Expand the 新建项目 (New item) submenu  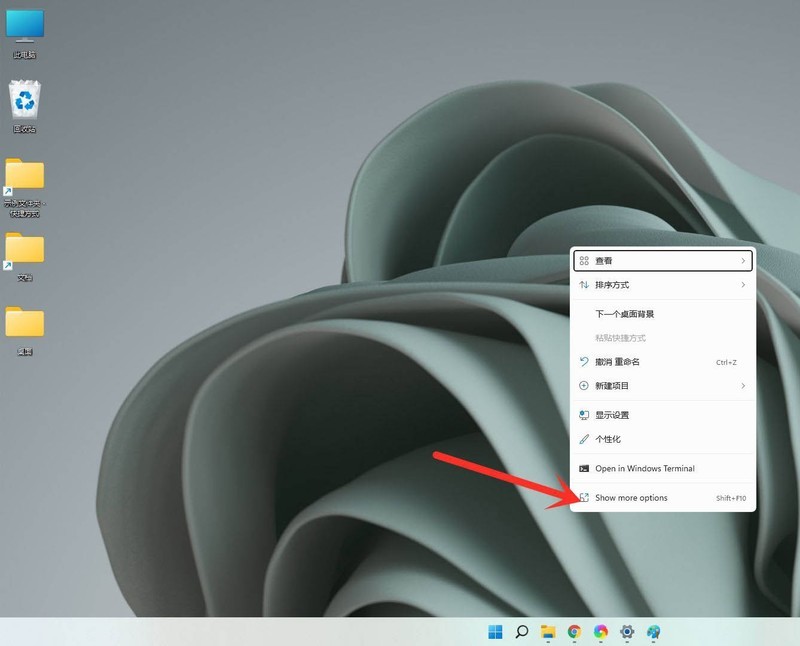[662, 386]
